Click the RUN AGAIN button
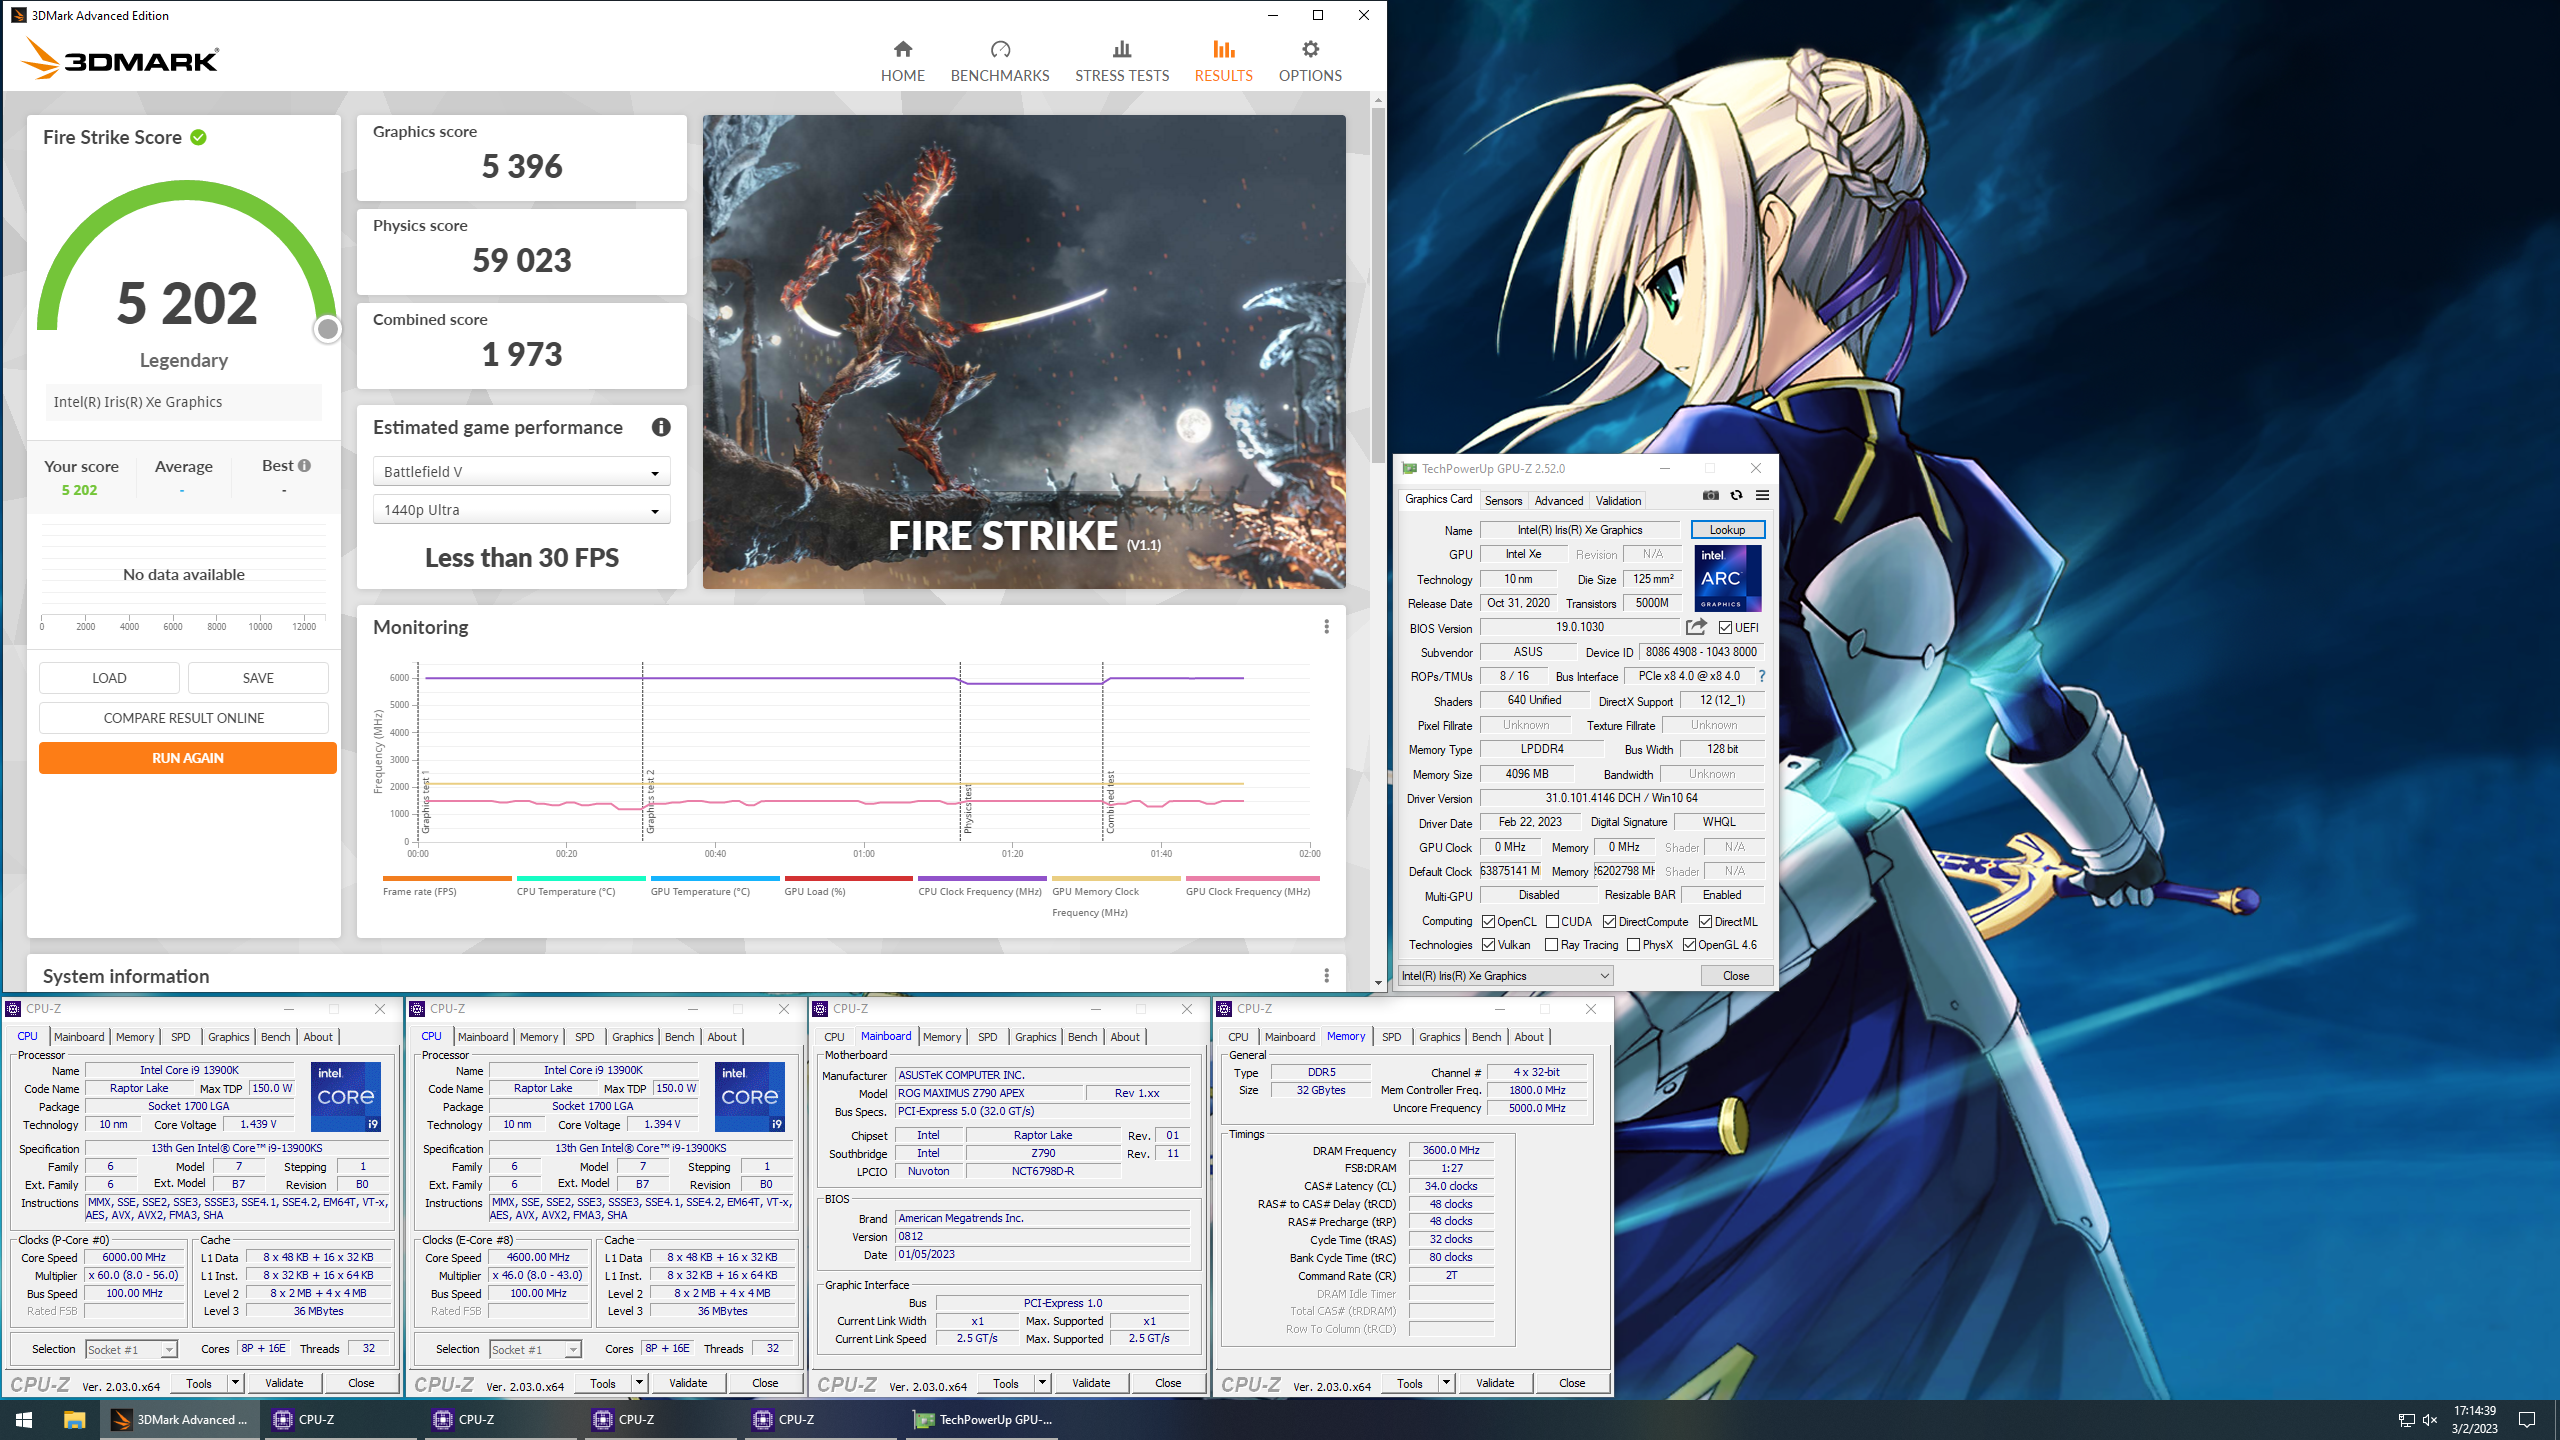The width and height of the screenshot is (2560, 1440). coord(188,758)
